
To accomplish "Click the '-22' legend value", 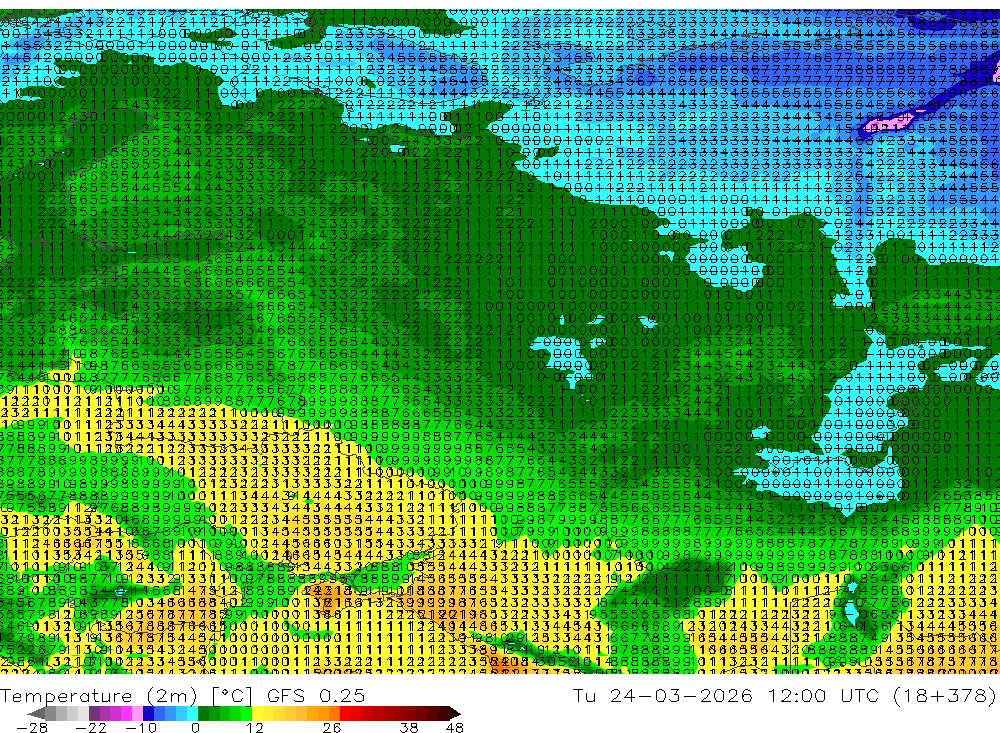I will (91, 728).
